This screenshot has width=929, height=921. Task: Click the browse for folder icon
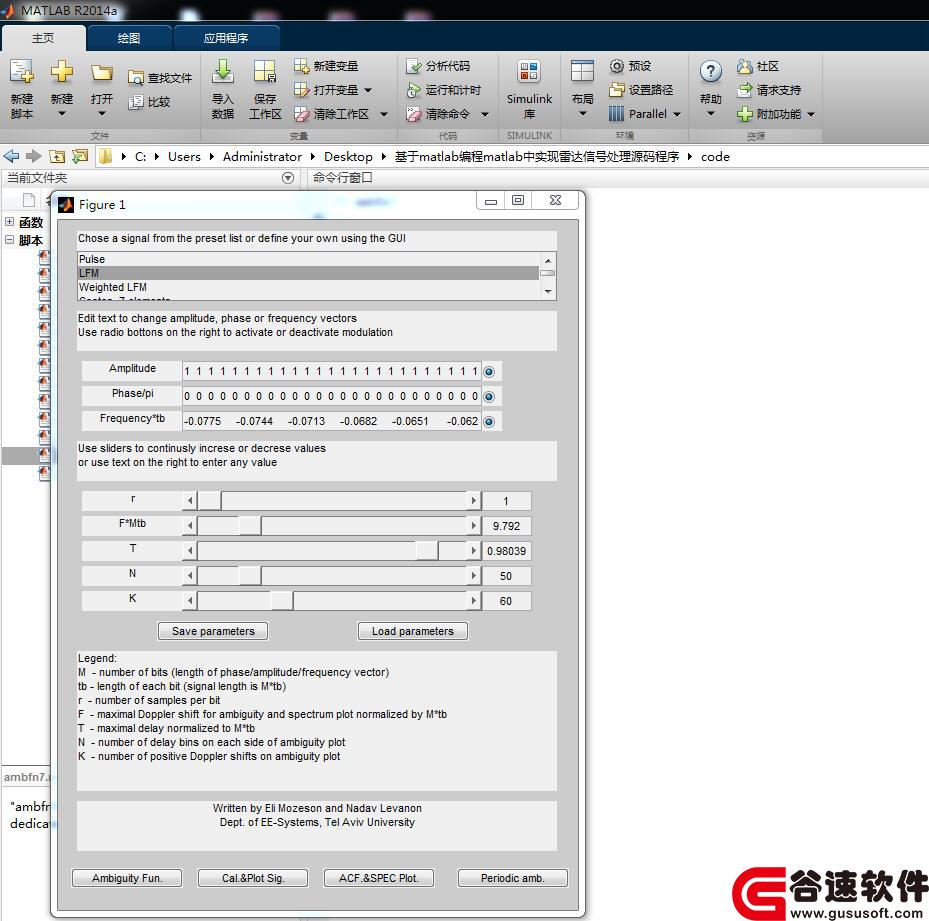79,156
